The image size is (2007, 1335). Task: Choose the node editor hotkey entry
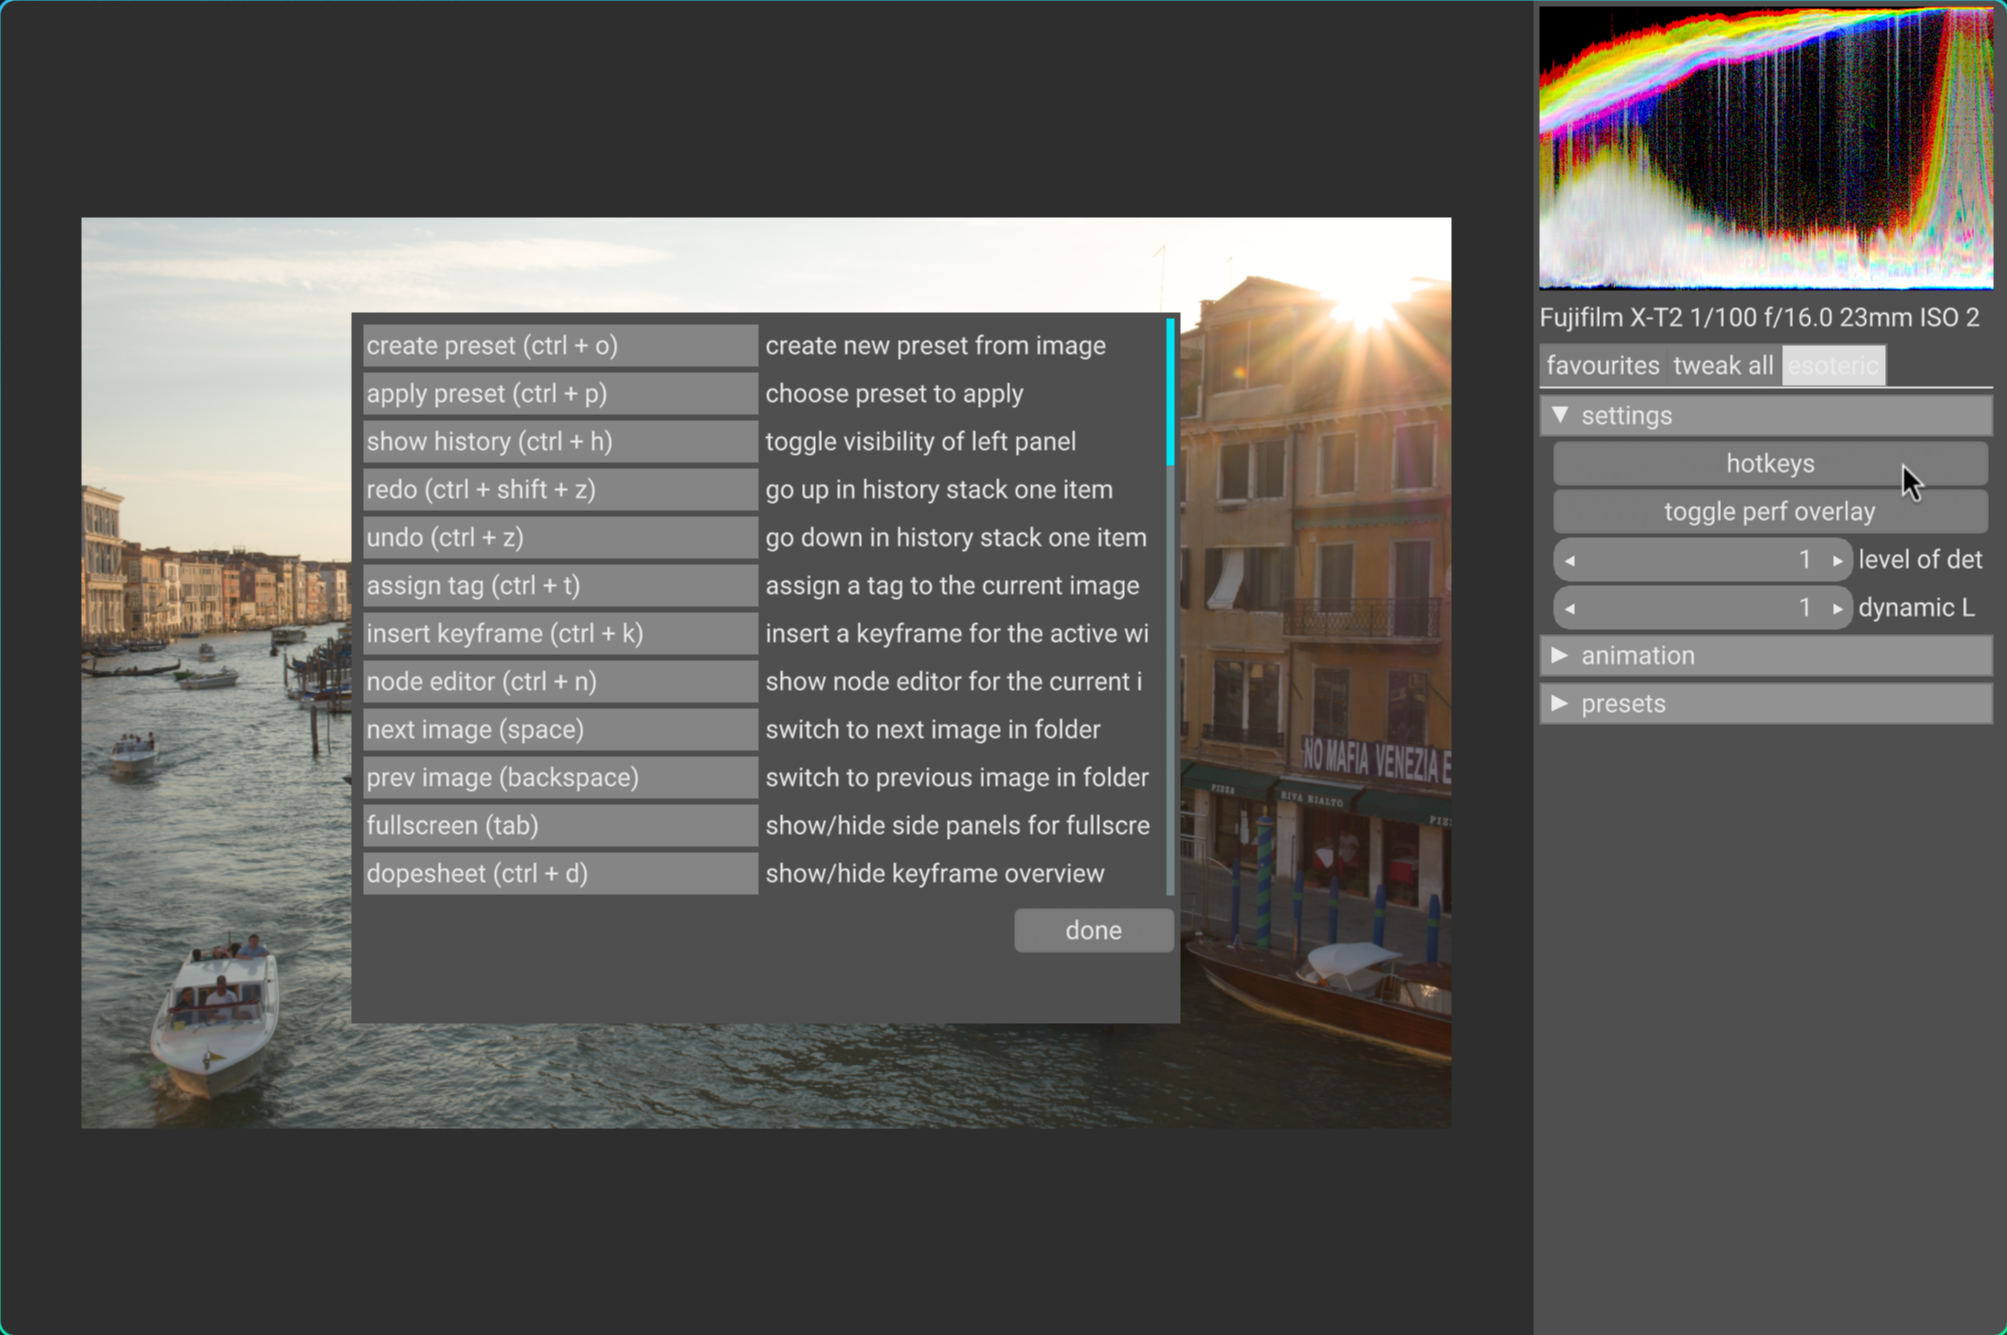[559, 682]
